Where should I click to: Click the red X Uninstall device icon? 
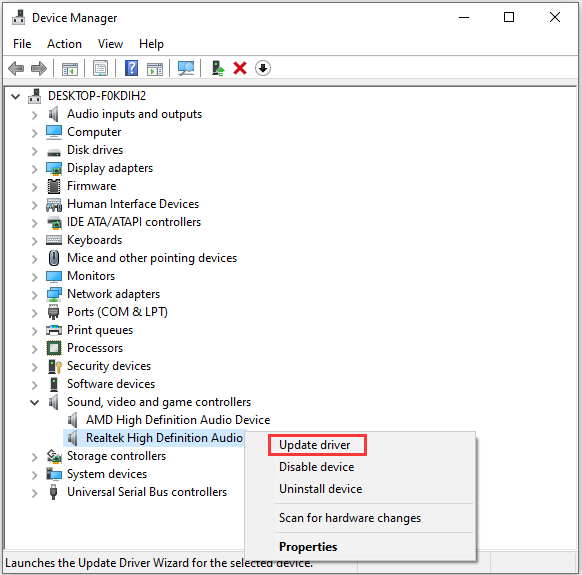tap(240, 68)
